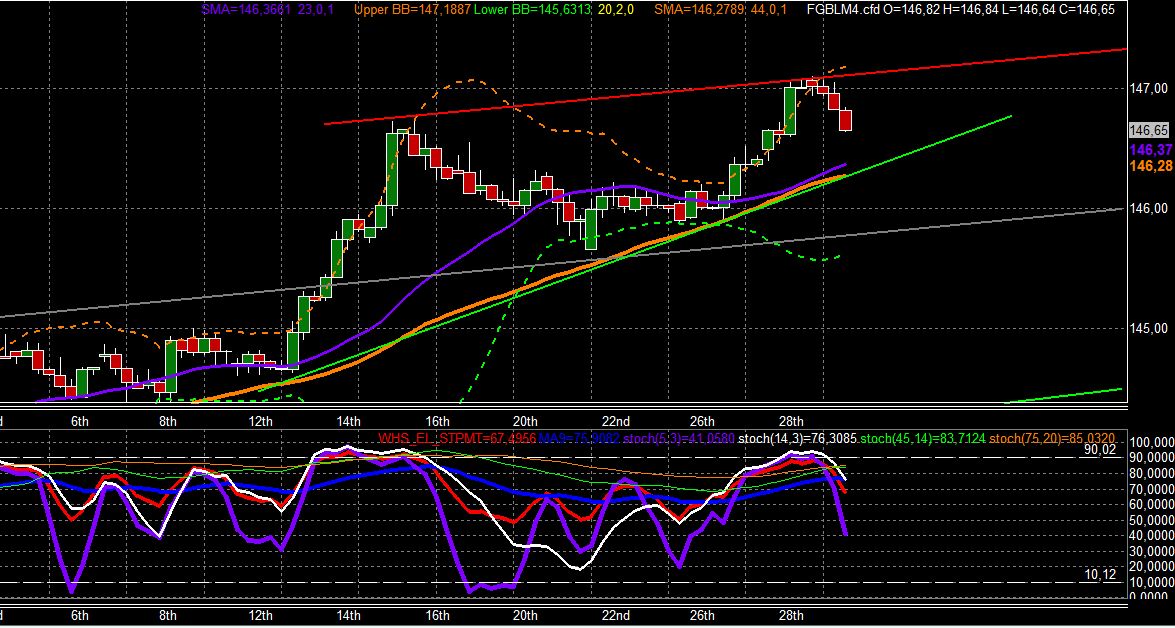Click 16th on the price chart date axis

(x=437, y=420)
